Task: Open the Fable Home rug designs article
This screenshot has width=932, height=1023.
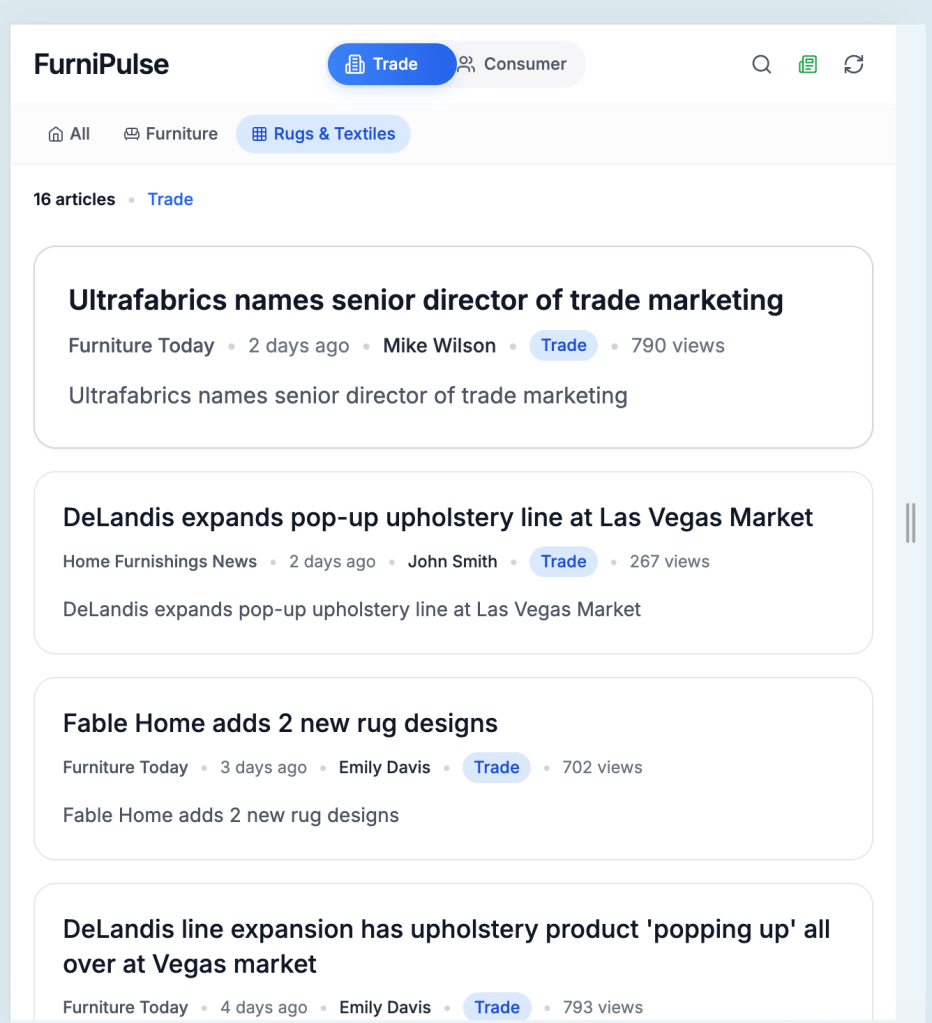Action: click(280, 722)
